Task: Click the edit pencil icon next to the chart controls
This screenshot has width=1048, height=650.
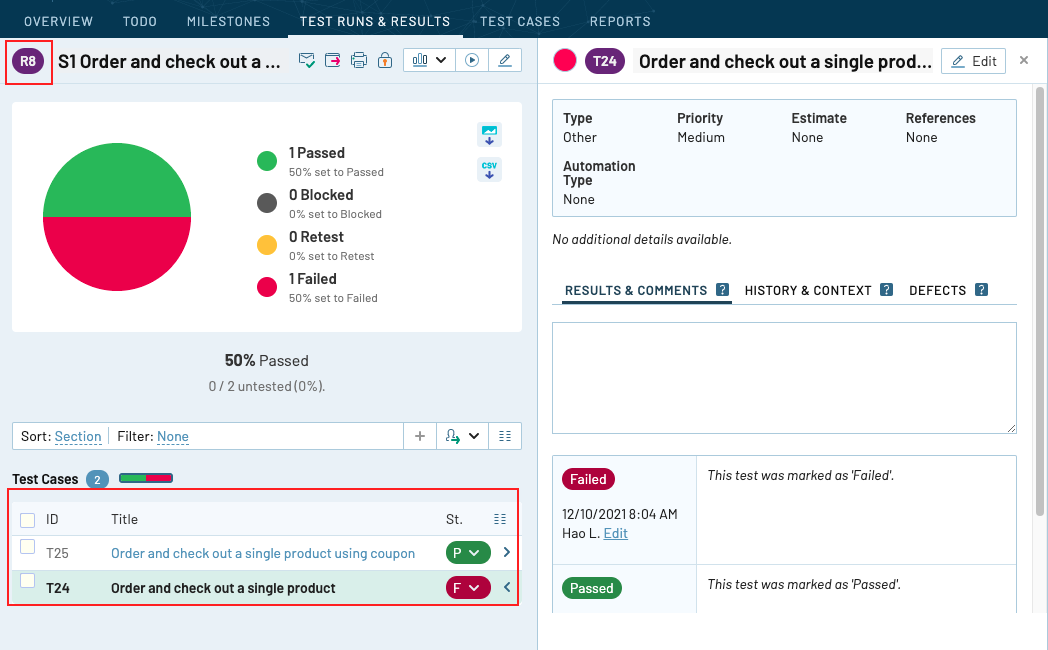Action: coord(505,60)
